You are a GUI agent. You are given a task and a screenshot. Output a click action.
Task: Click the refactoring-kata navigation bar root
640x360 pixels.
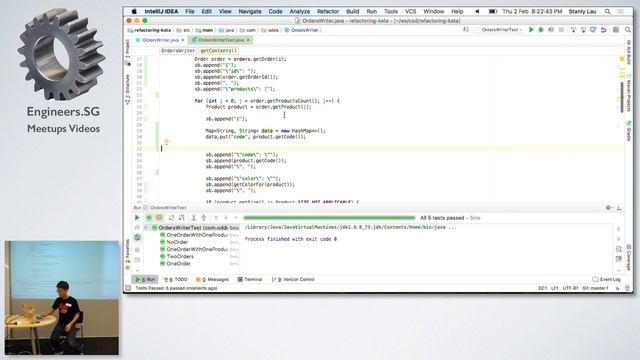150,30
